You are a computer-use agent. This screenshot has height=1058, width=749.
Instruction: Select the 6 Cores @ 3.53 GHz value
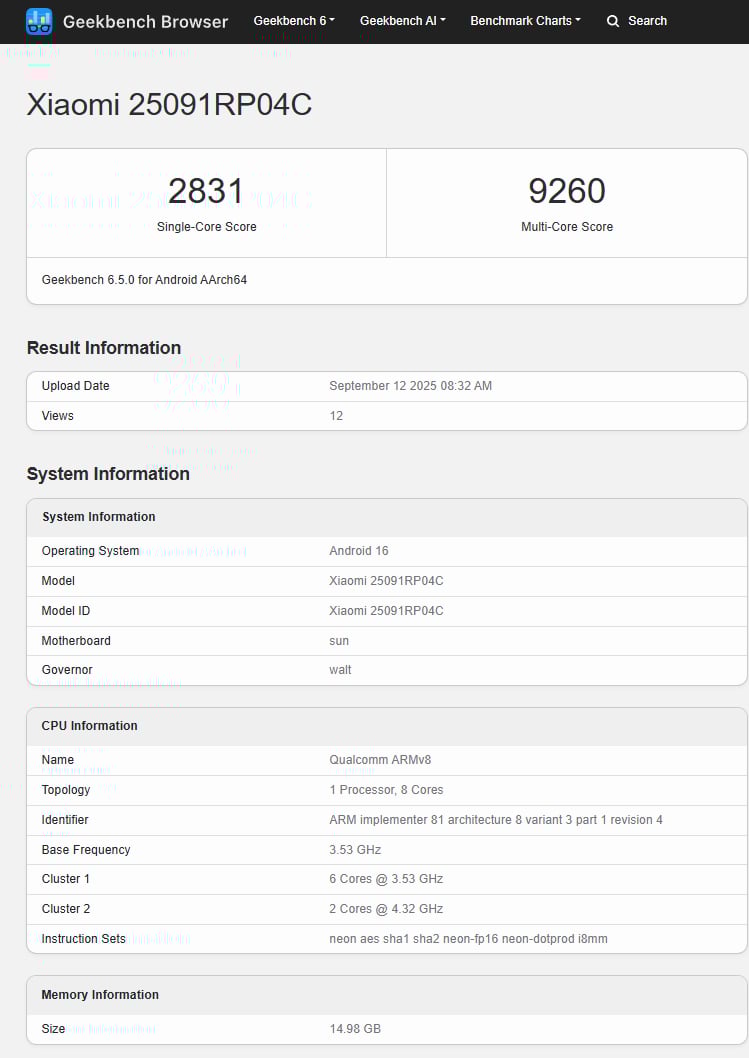pyautogui.click(x=386, y=879)
